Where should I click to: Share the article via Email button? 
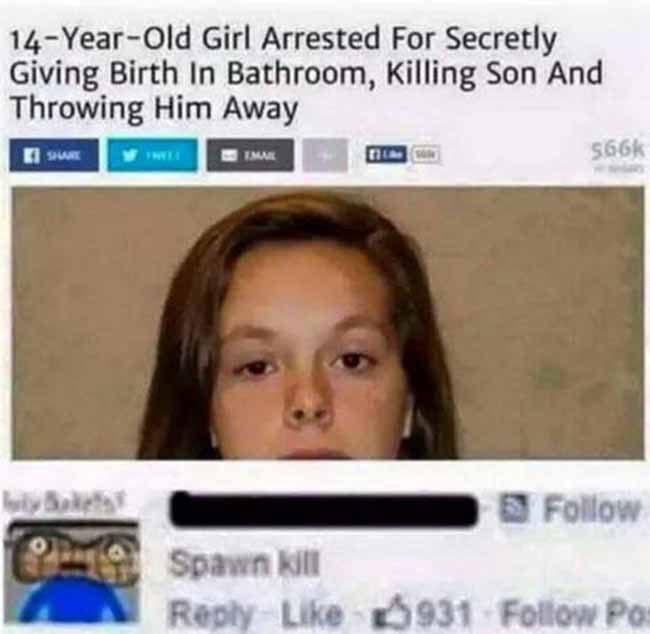pos(250,155)
